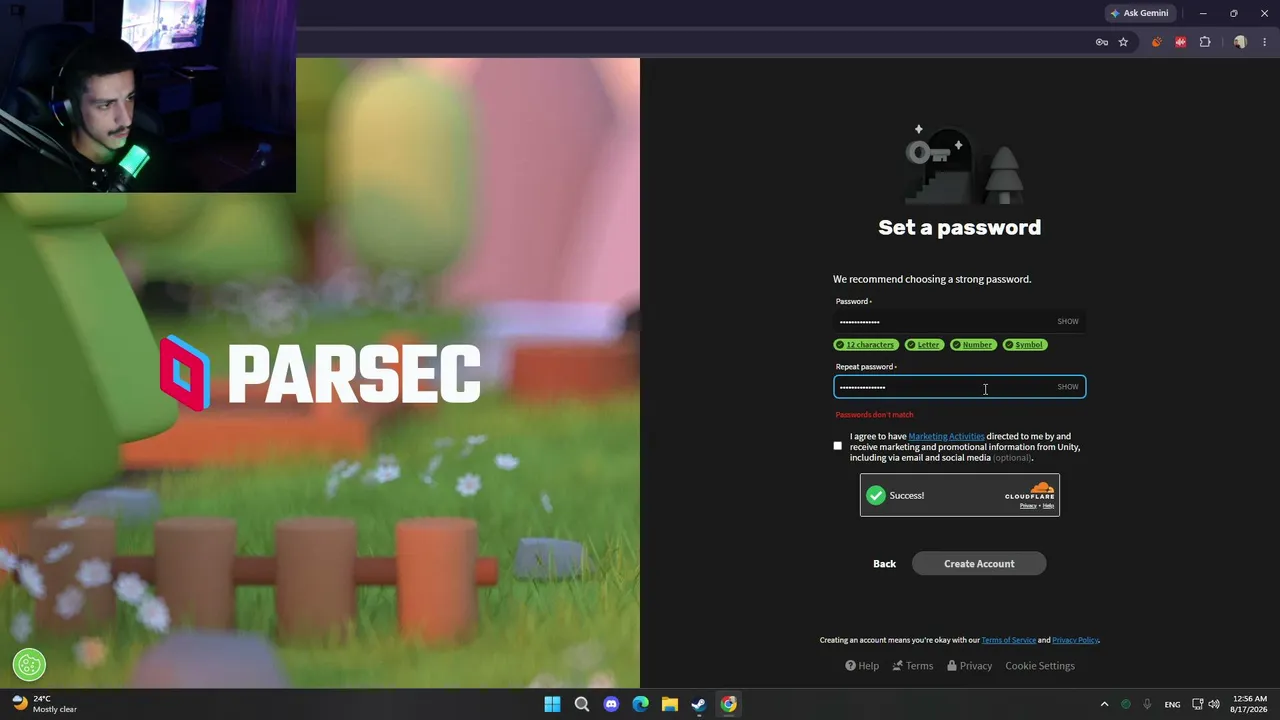The width and height of the screenshot is (1280, 720).
Task: Go Back to the previous step
Action: tap(884, 564)
